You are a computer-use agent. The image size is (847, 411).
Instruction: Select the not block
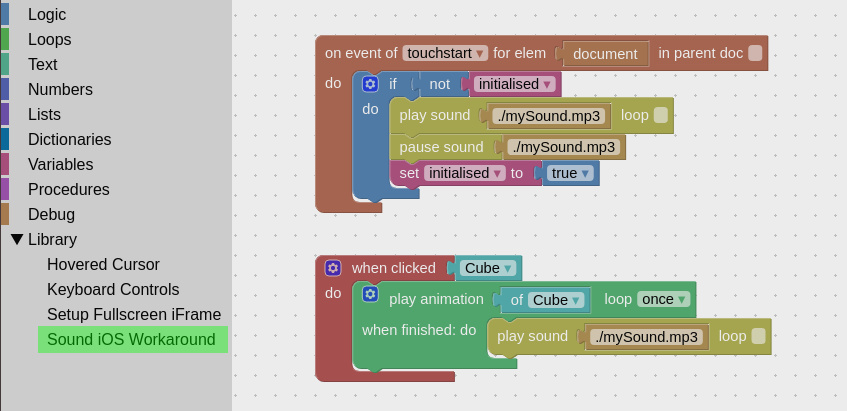(439, 84)
